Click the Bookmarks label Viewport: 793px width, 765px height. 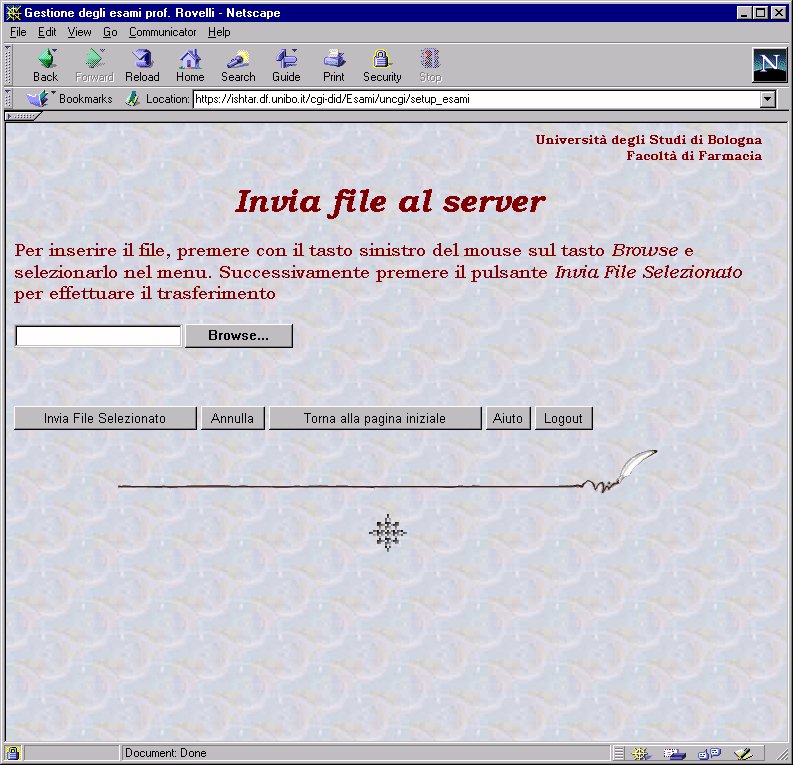point(85,99)
